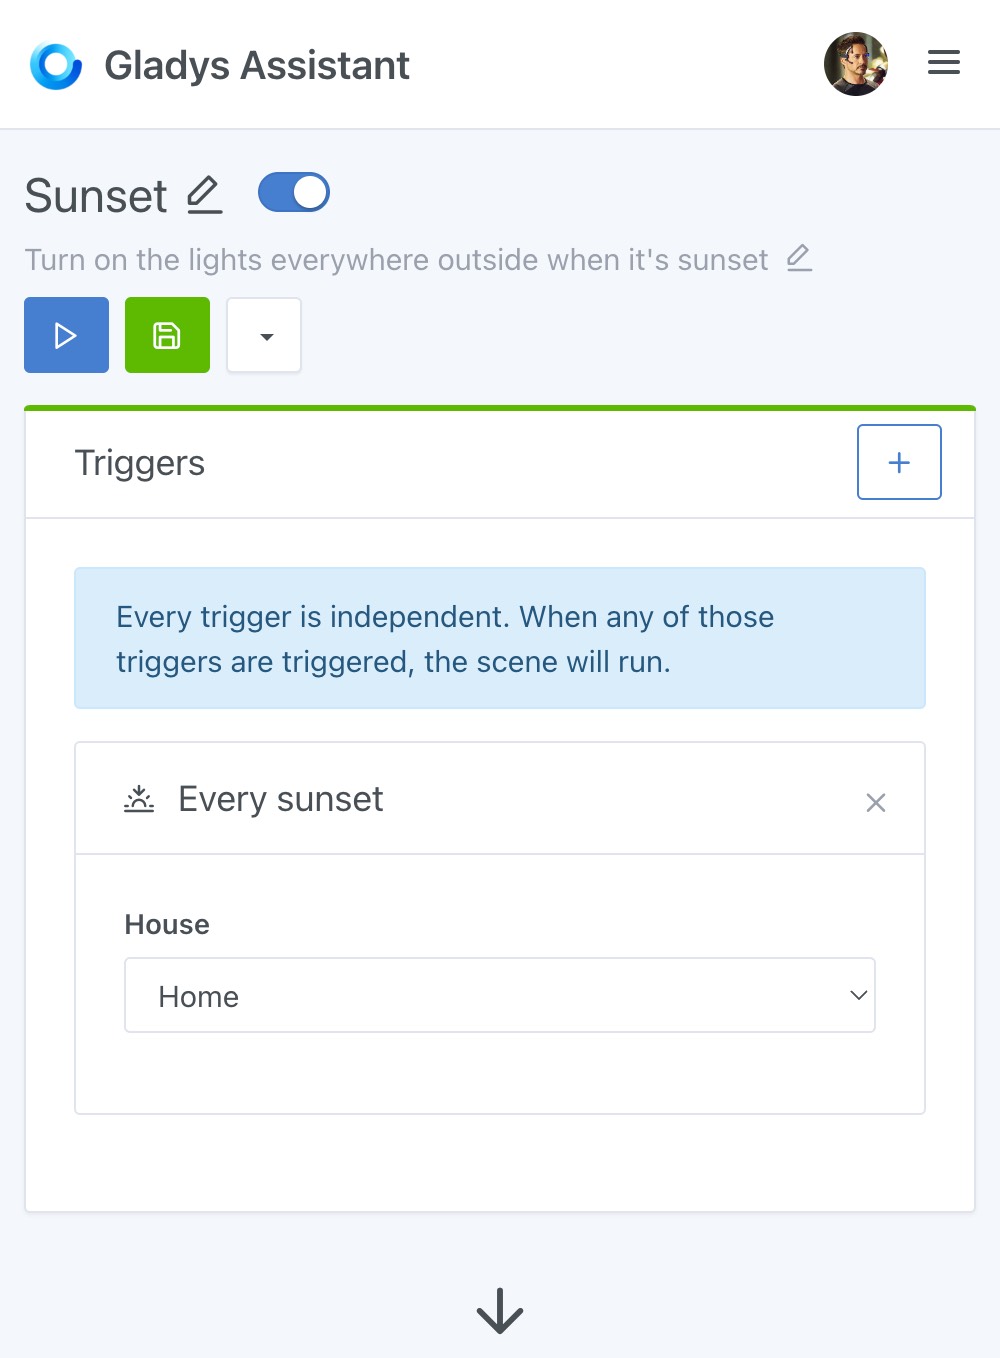Expand the more actions caret dropdown
The image size is (1000, 1358).
point(265,336)
